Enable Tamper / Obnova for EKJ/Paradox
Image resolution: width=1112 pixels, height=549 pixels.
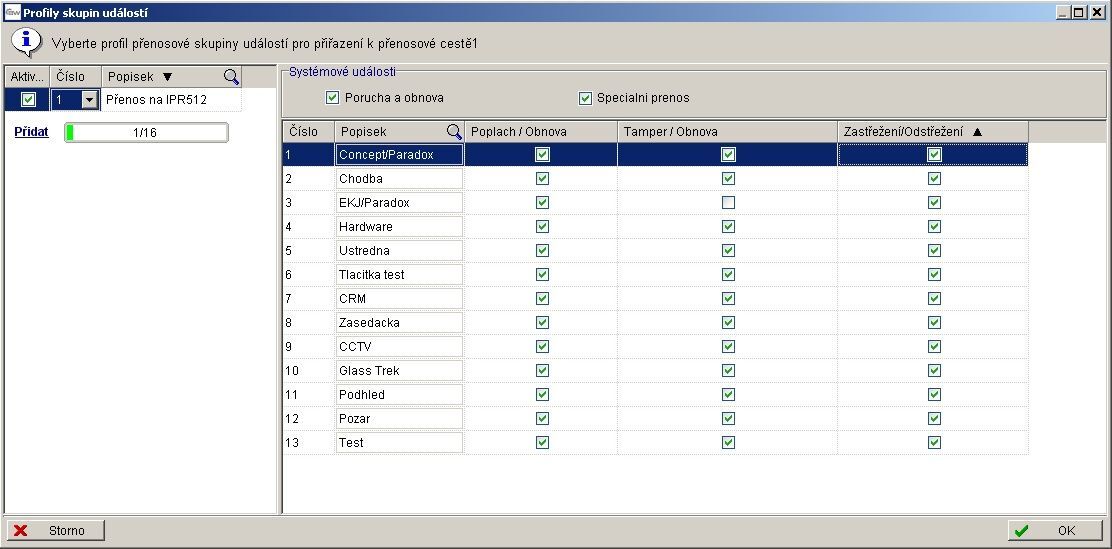[728, 203]
